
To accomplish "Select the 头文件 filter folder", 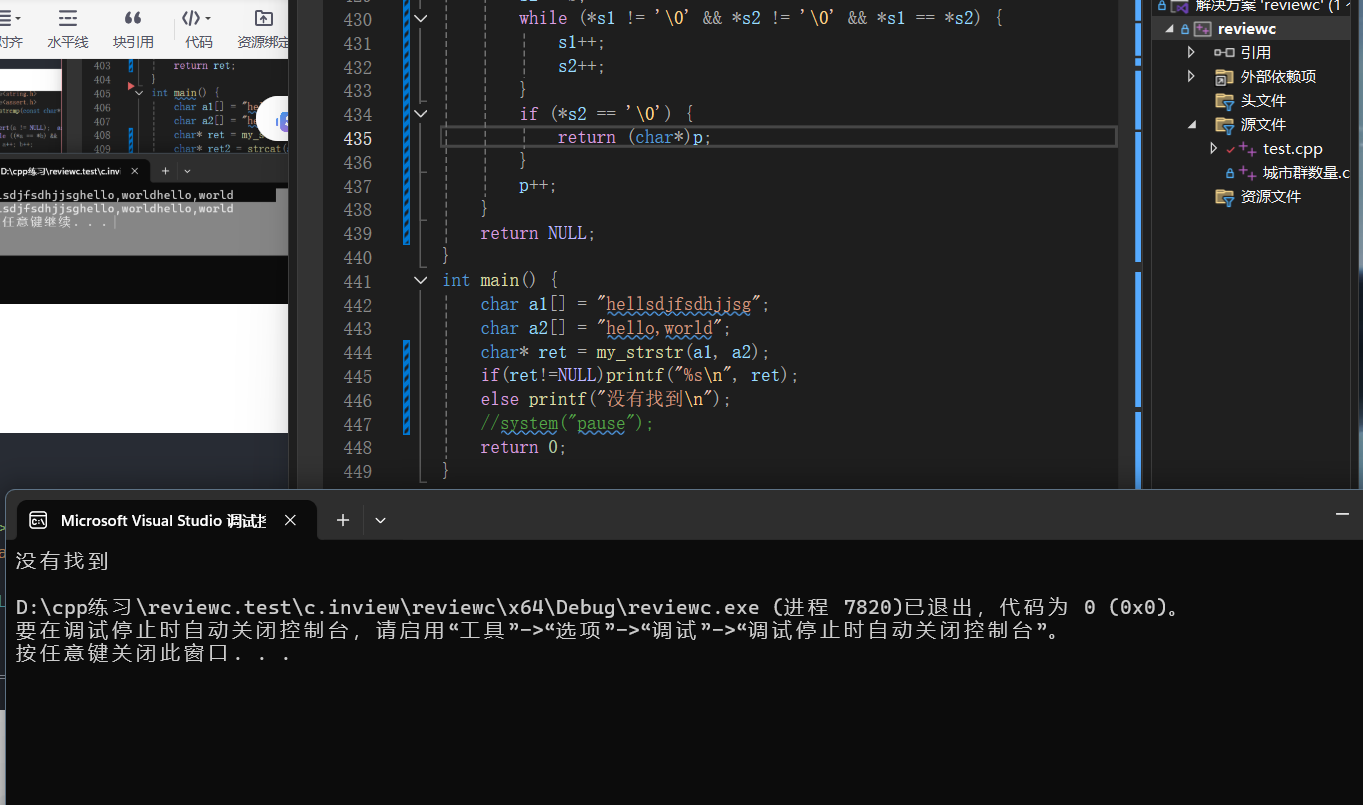I will 1263,101.
